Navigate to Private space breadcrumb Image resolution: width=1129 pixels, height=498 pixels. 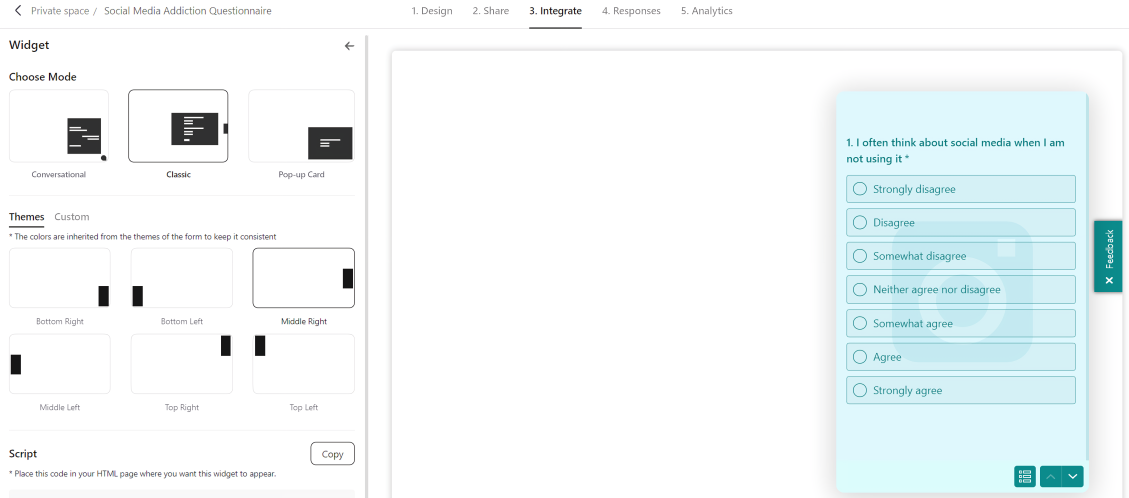click(60, 11)
